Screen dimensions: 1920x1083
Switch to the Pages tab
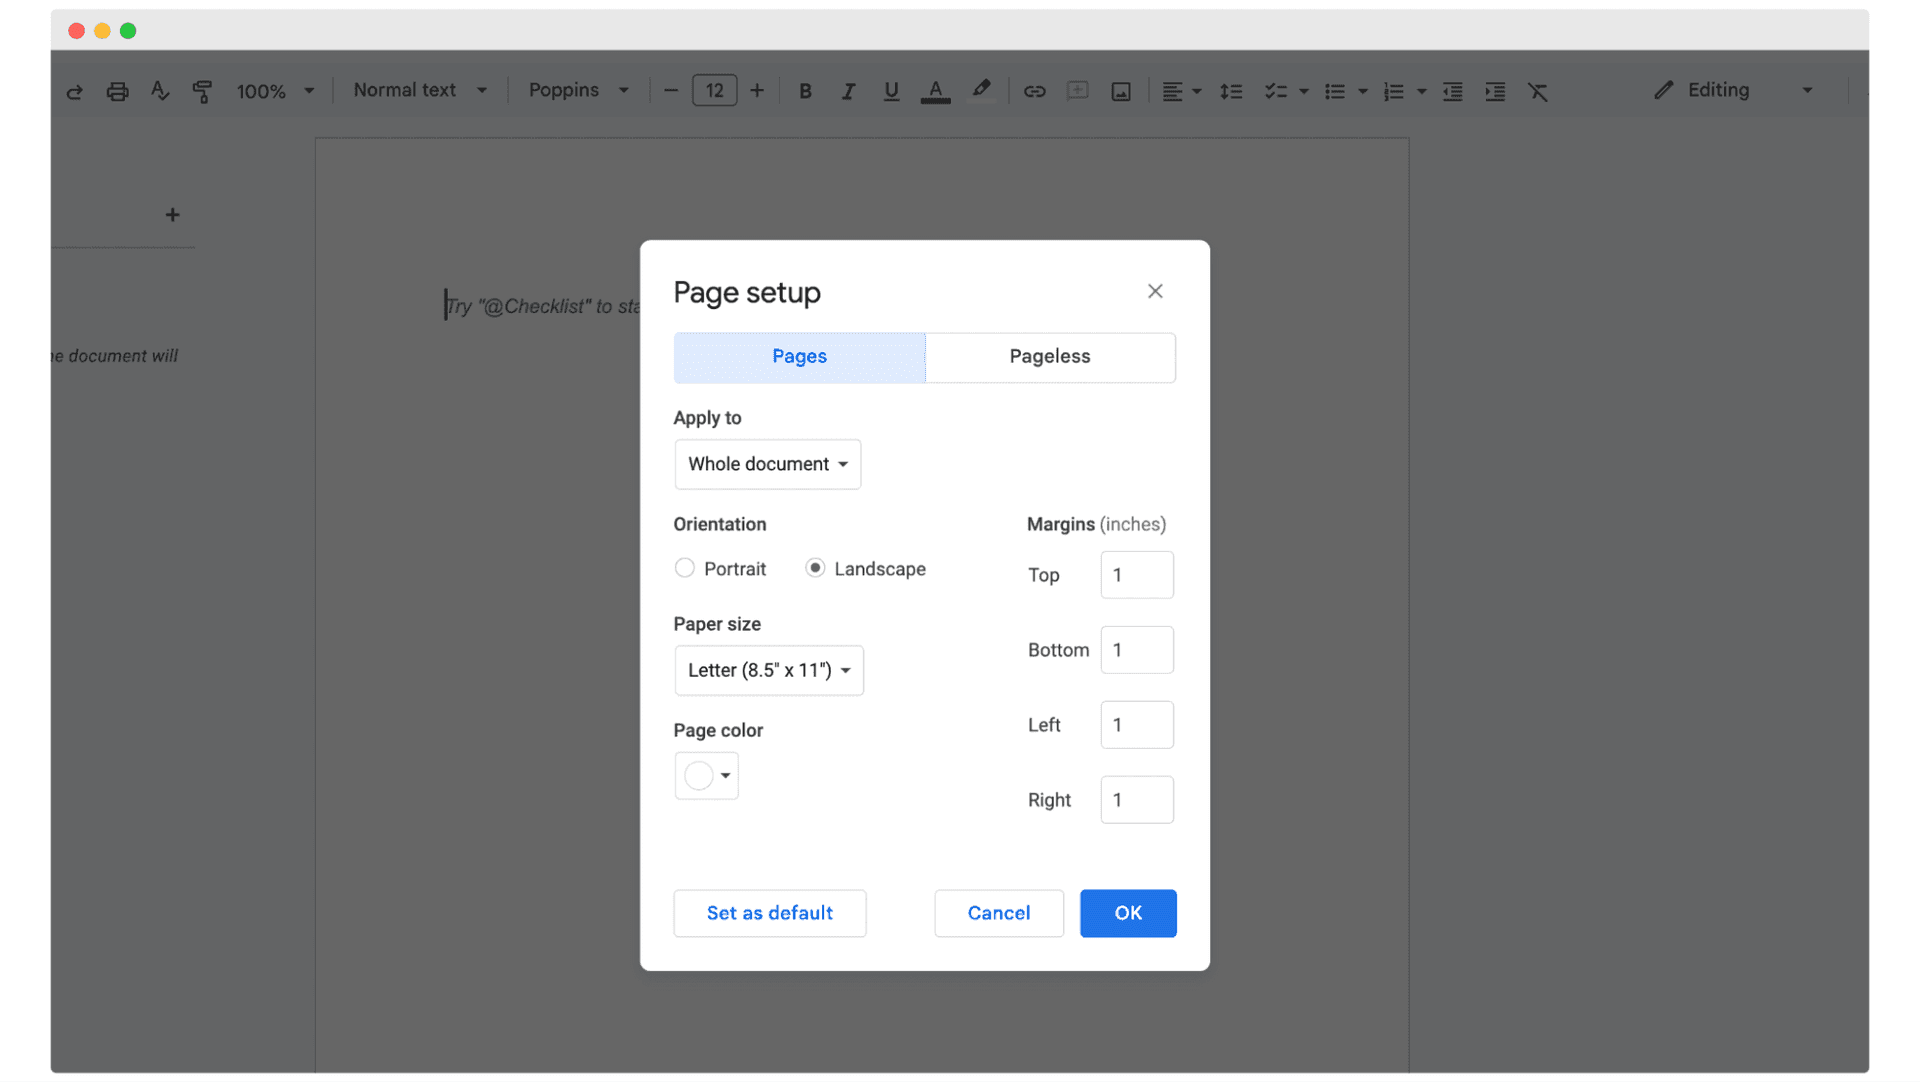(x=800, y=356)
